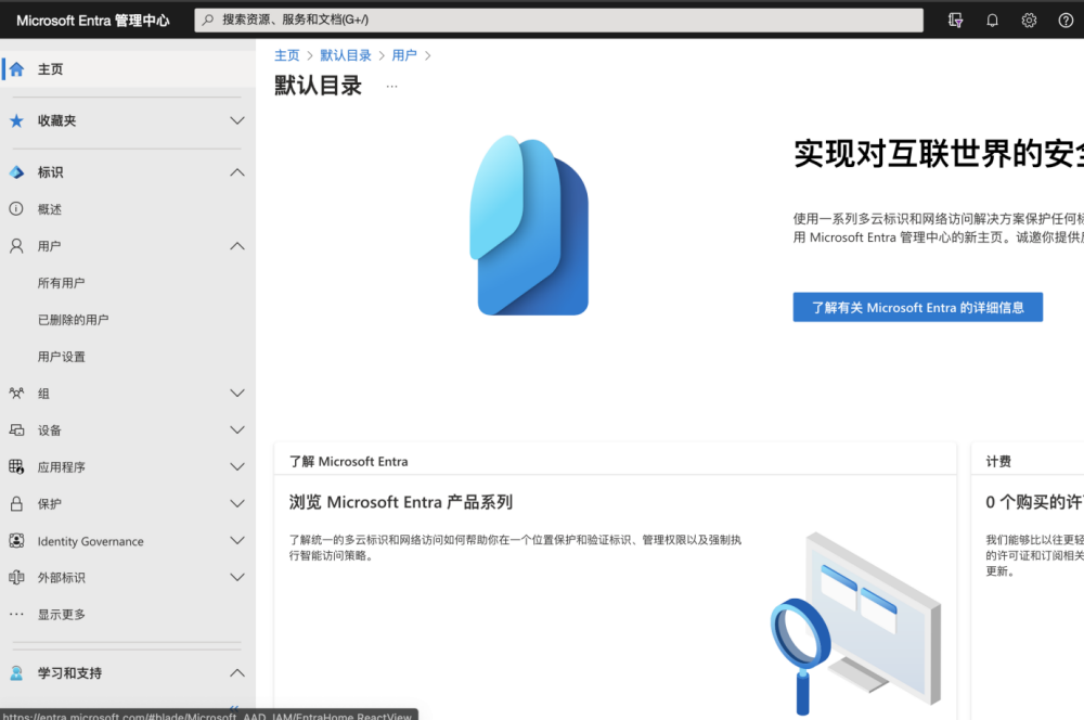Image resolution: width=1084 pixels, height=720 pixels.
Task: Collapse the 学习和支持 chevron
Action: click(x=237, y=673)
